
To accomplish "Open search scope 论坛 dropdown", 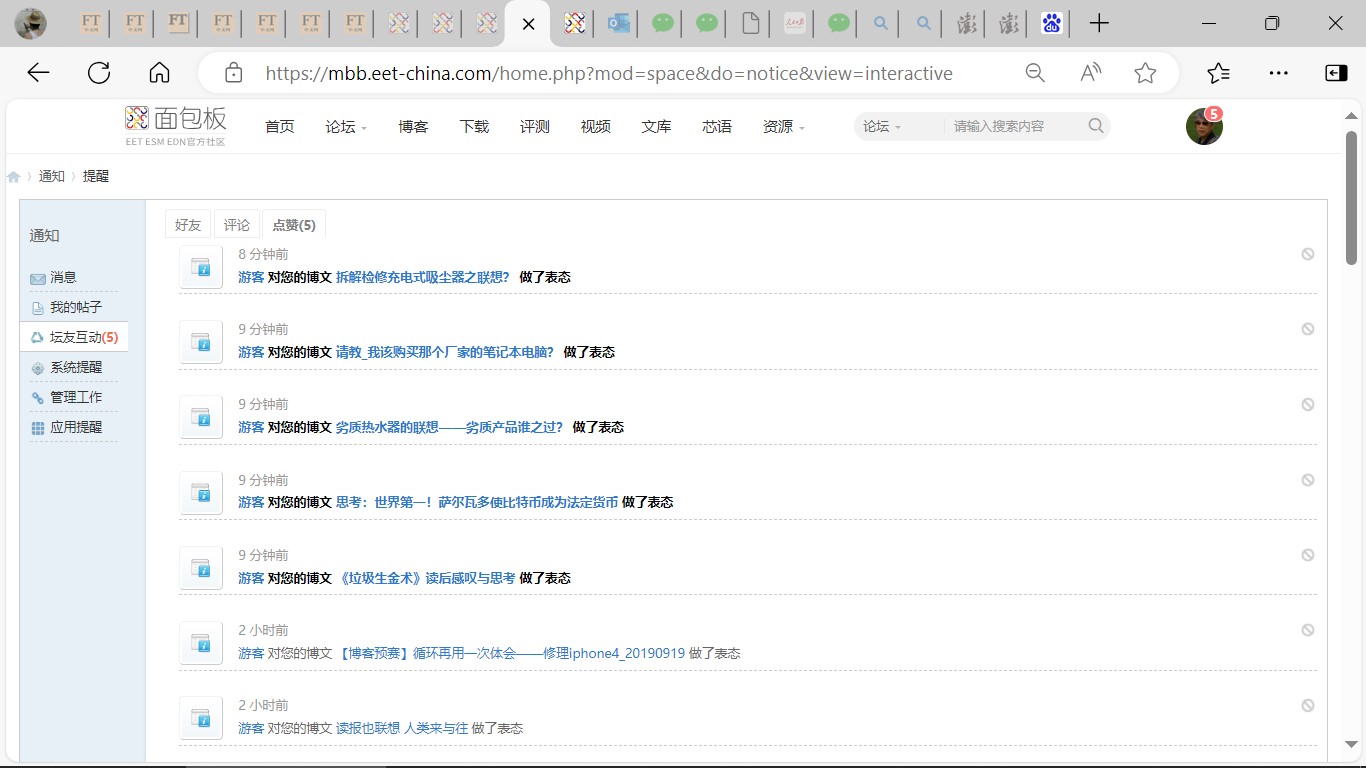I will tap(882, 127).
